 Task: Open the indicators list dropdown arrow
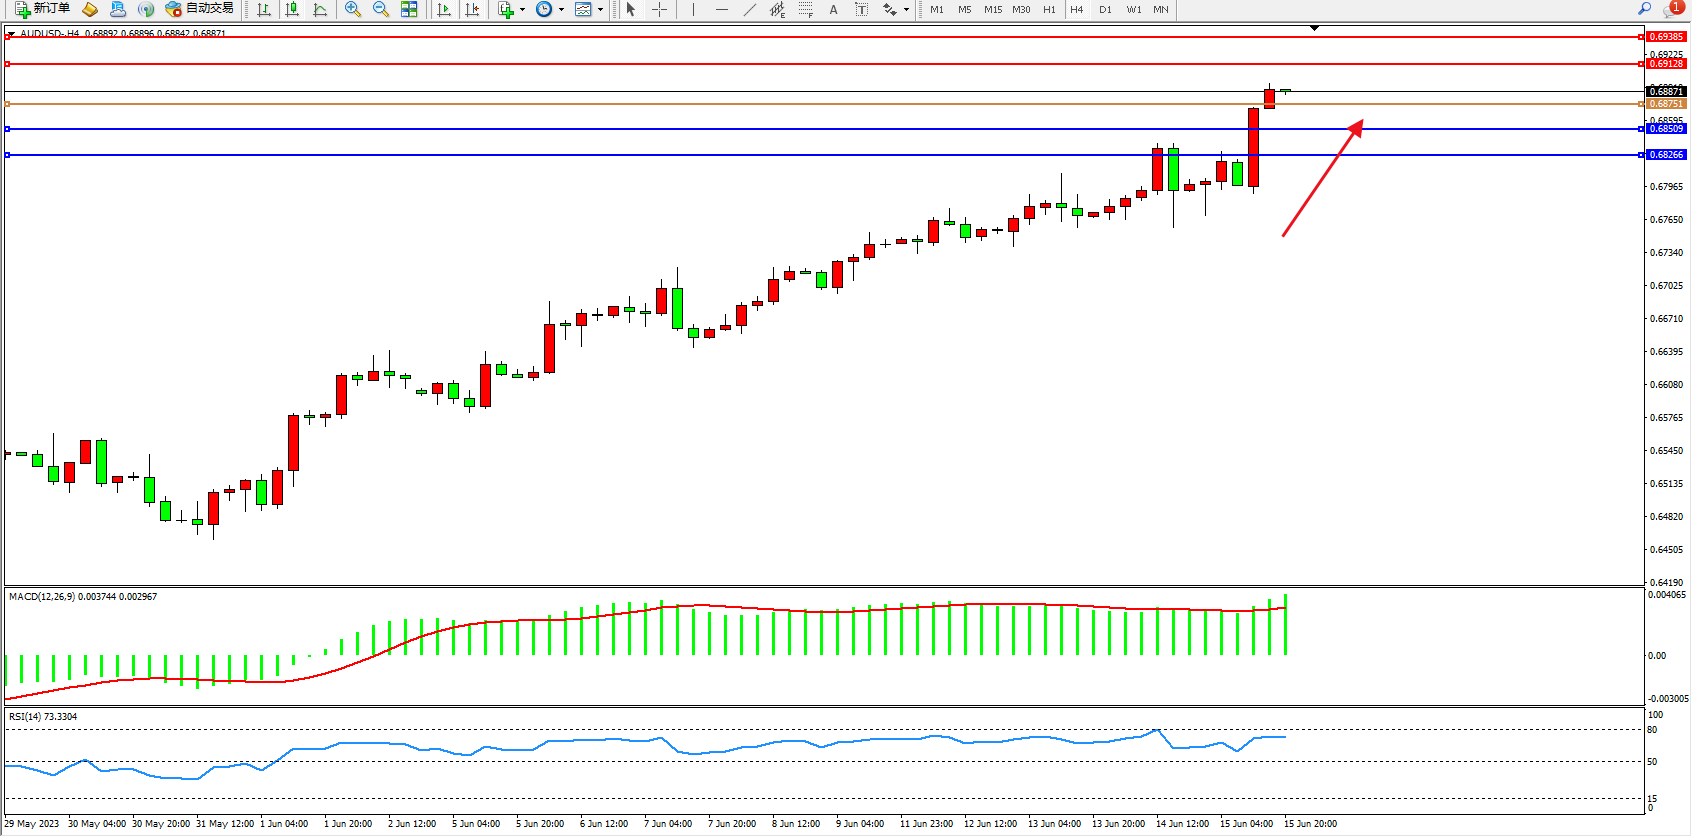[522, 9]
